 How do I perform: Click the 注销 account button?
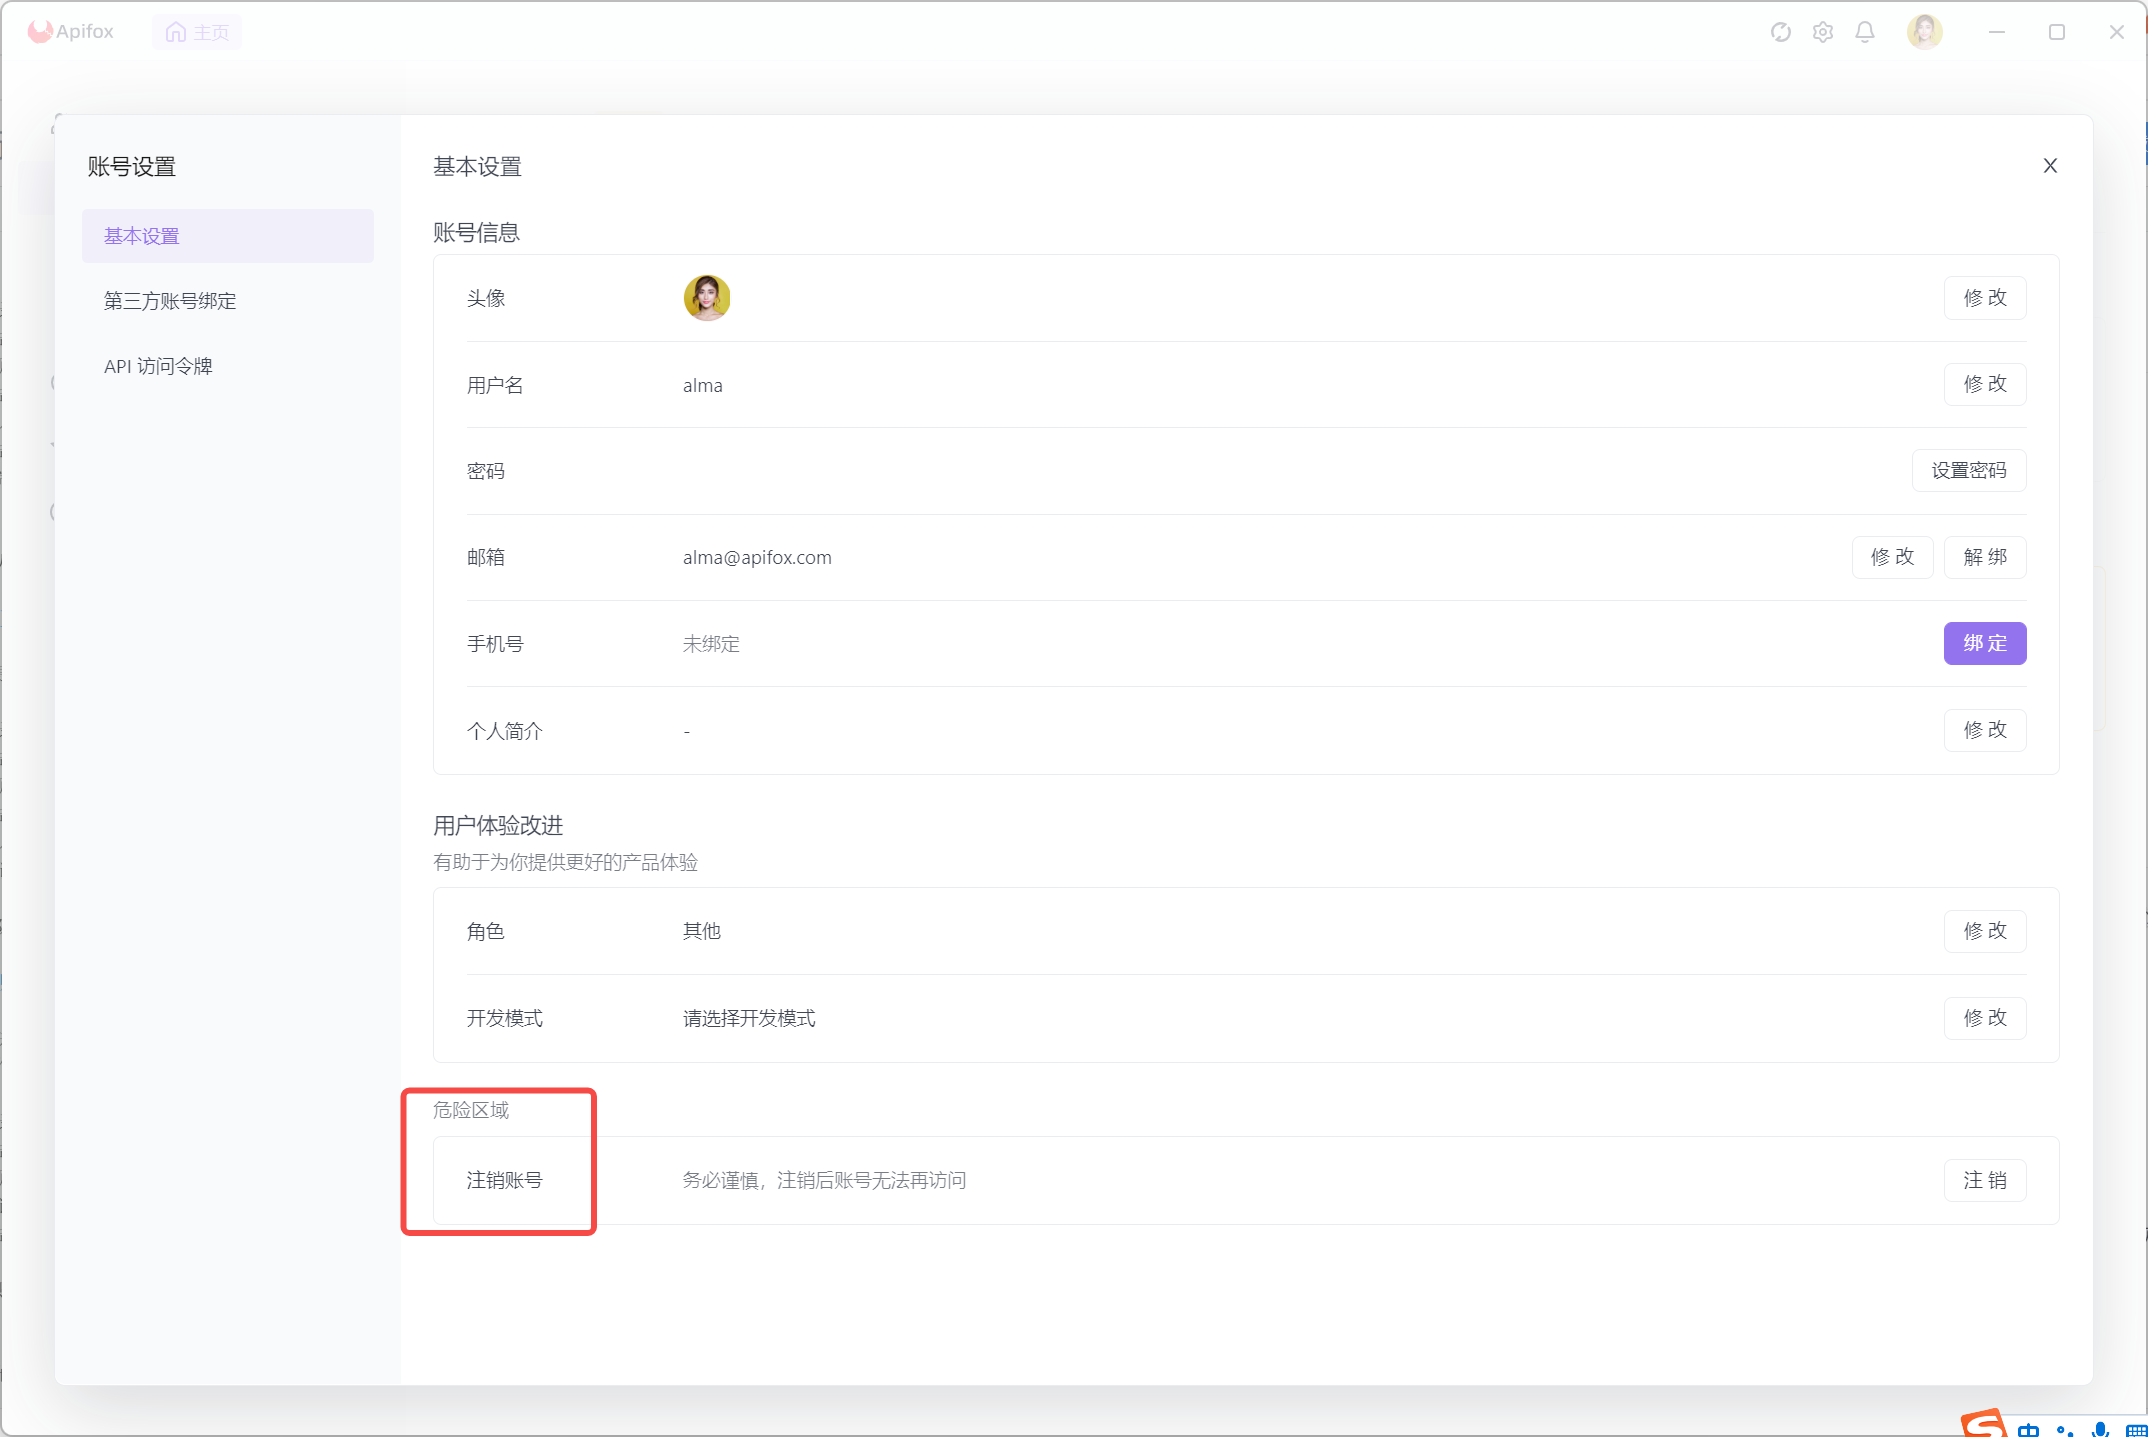coord(1984,1180)
